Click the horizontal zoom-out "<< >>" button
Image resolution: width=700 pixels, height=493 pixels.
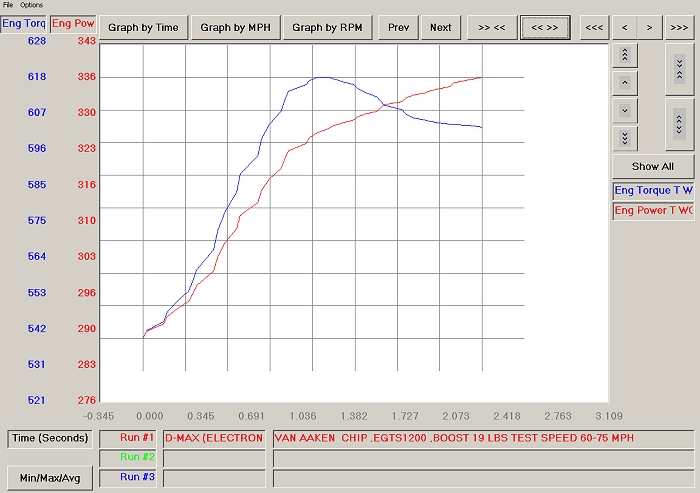546,27
